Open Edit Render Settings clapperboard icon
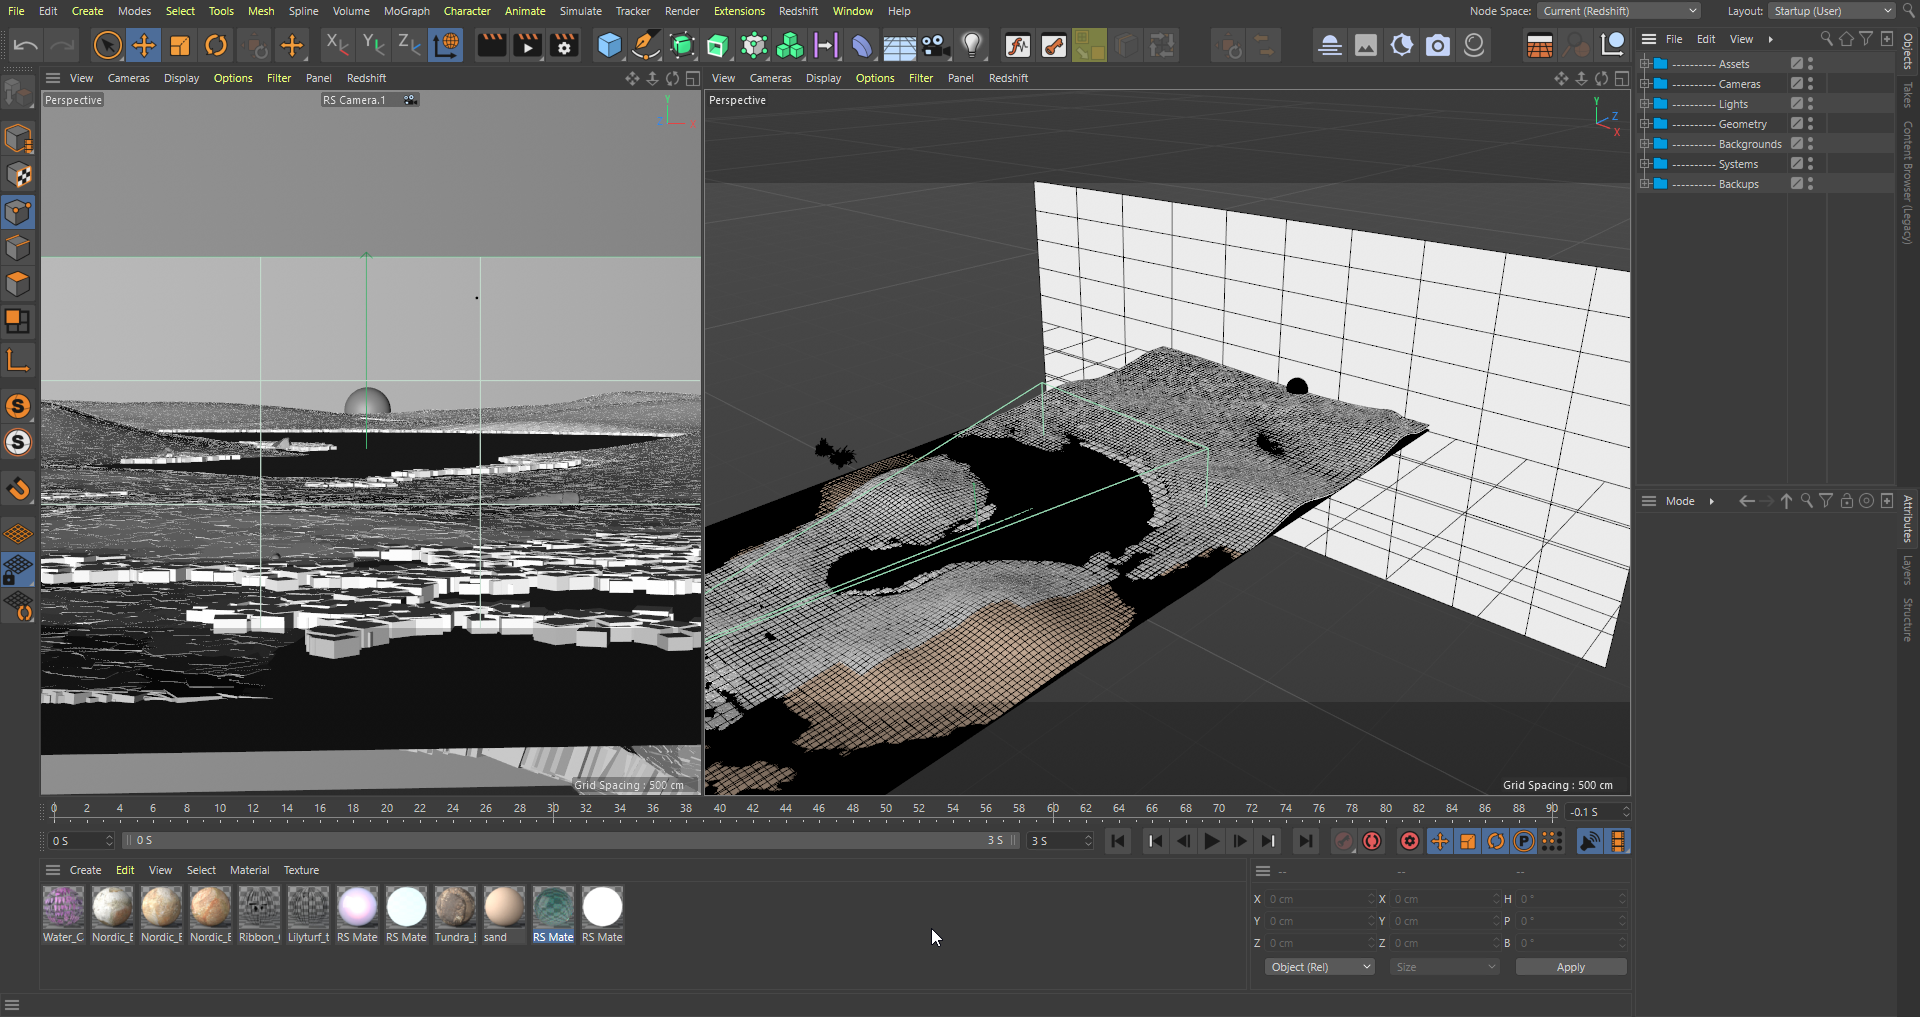 (564, 45)
